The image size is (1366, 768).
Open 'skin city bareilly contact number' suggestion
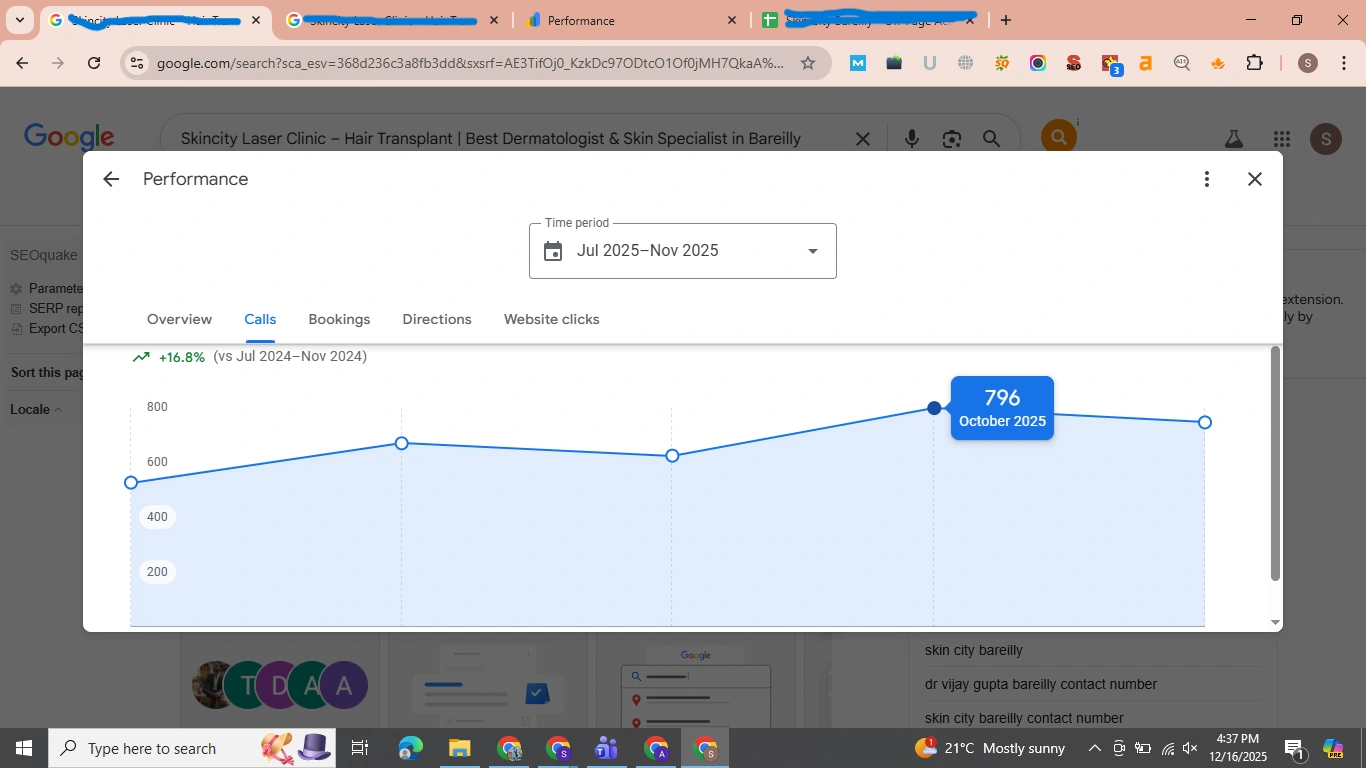pos(1024,718)
